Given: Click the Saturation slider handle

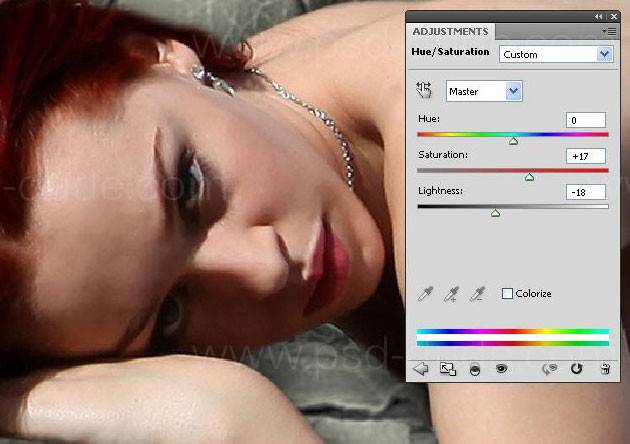Looking at the screenshot, I should tap(530, 177).
